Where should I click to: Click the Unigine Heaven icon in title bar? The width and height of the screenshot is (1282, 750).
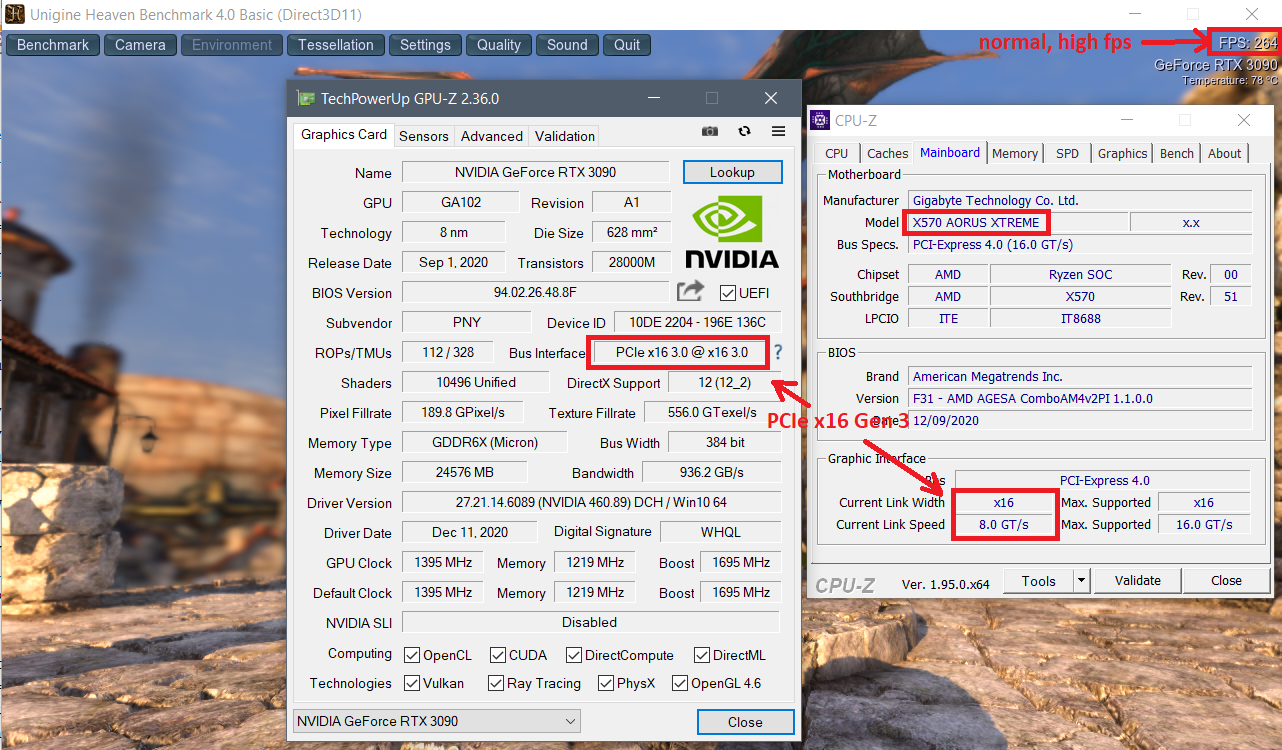13,14
